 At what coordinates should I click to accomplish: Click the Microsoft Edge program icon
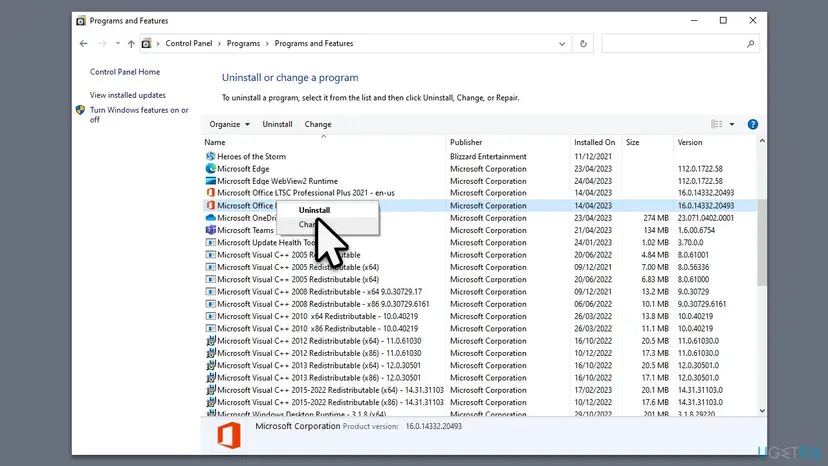point(211,169)
